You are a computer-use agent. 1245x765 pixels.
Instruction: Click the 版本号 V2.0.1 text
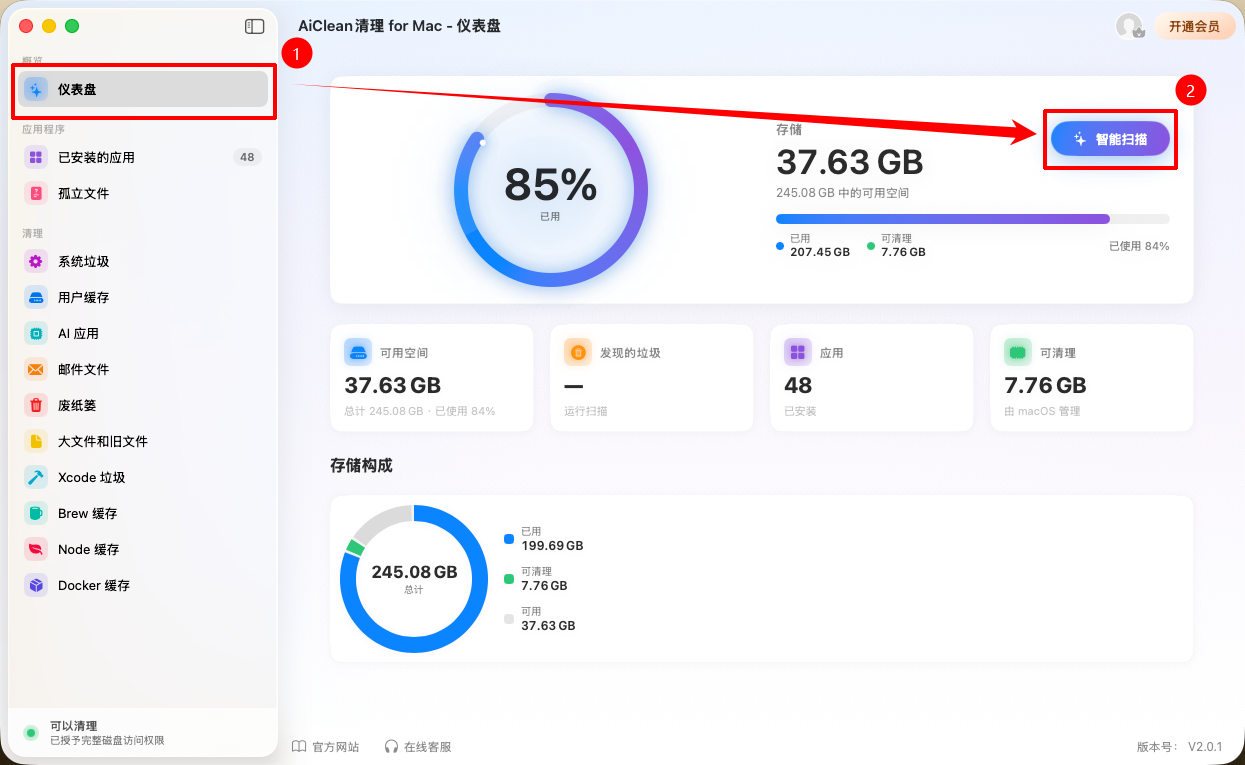1179,746
